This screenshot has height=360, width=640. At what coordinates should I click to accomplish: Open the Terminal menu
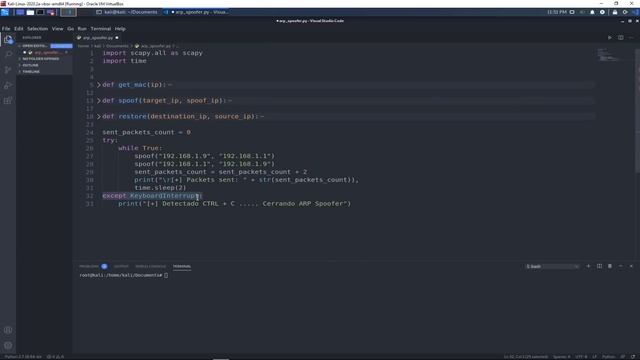tap(101, 29)
